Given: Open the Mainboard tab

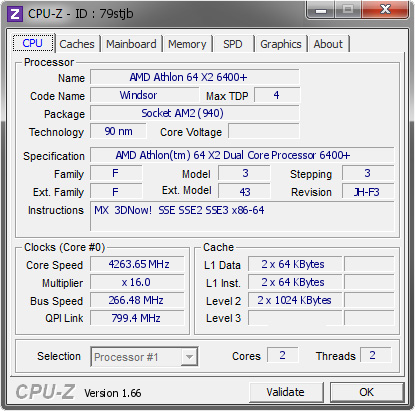Looking at the screenshot, I should [x=131, y=44].
